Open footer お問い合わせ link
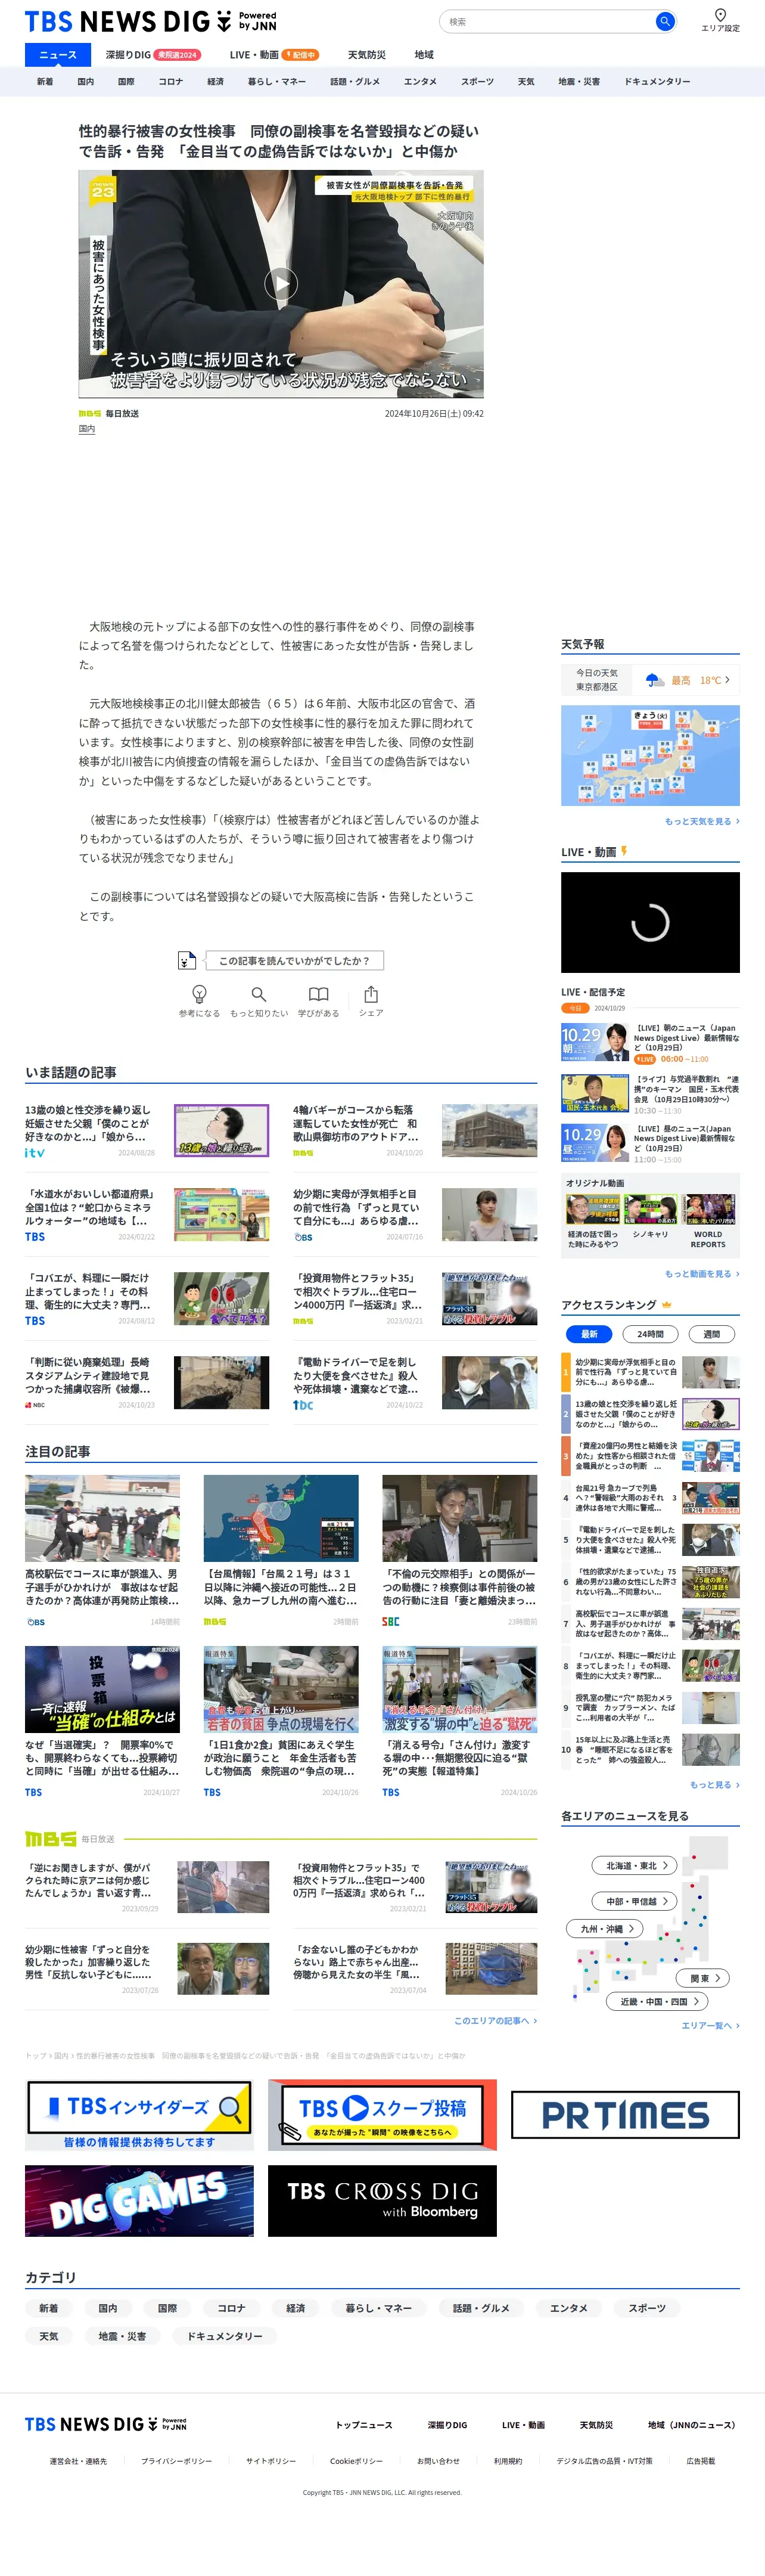Viewport: 765px width, 2576px height. pyautogui.click(x=438, y=2461)
